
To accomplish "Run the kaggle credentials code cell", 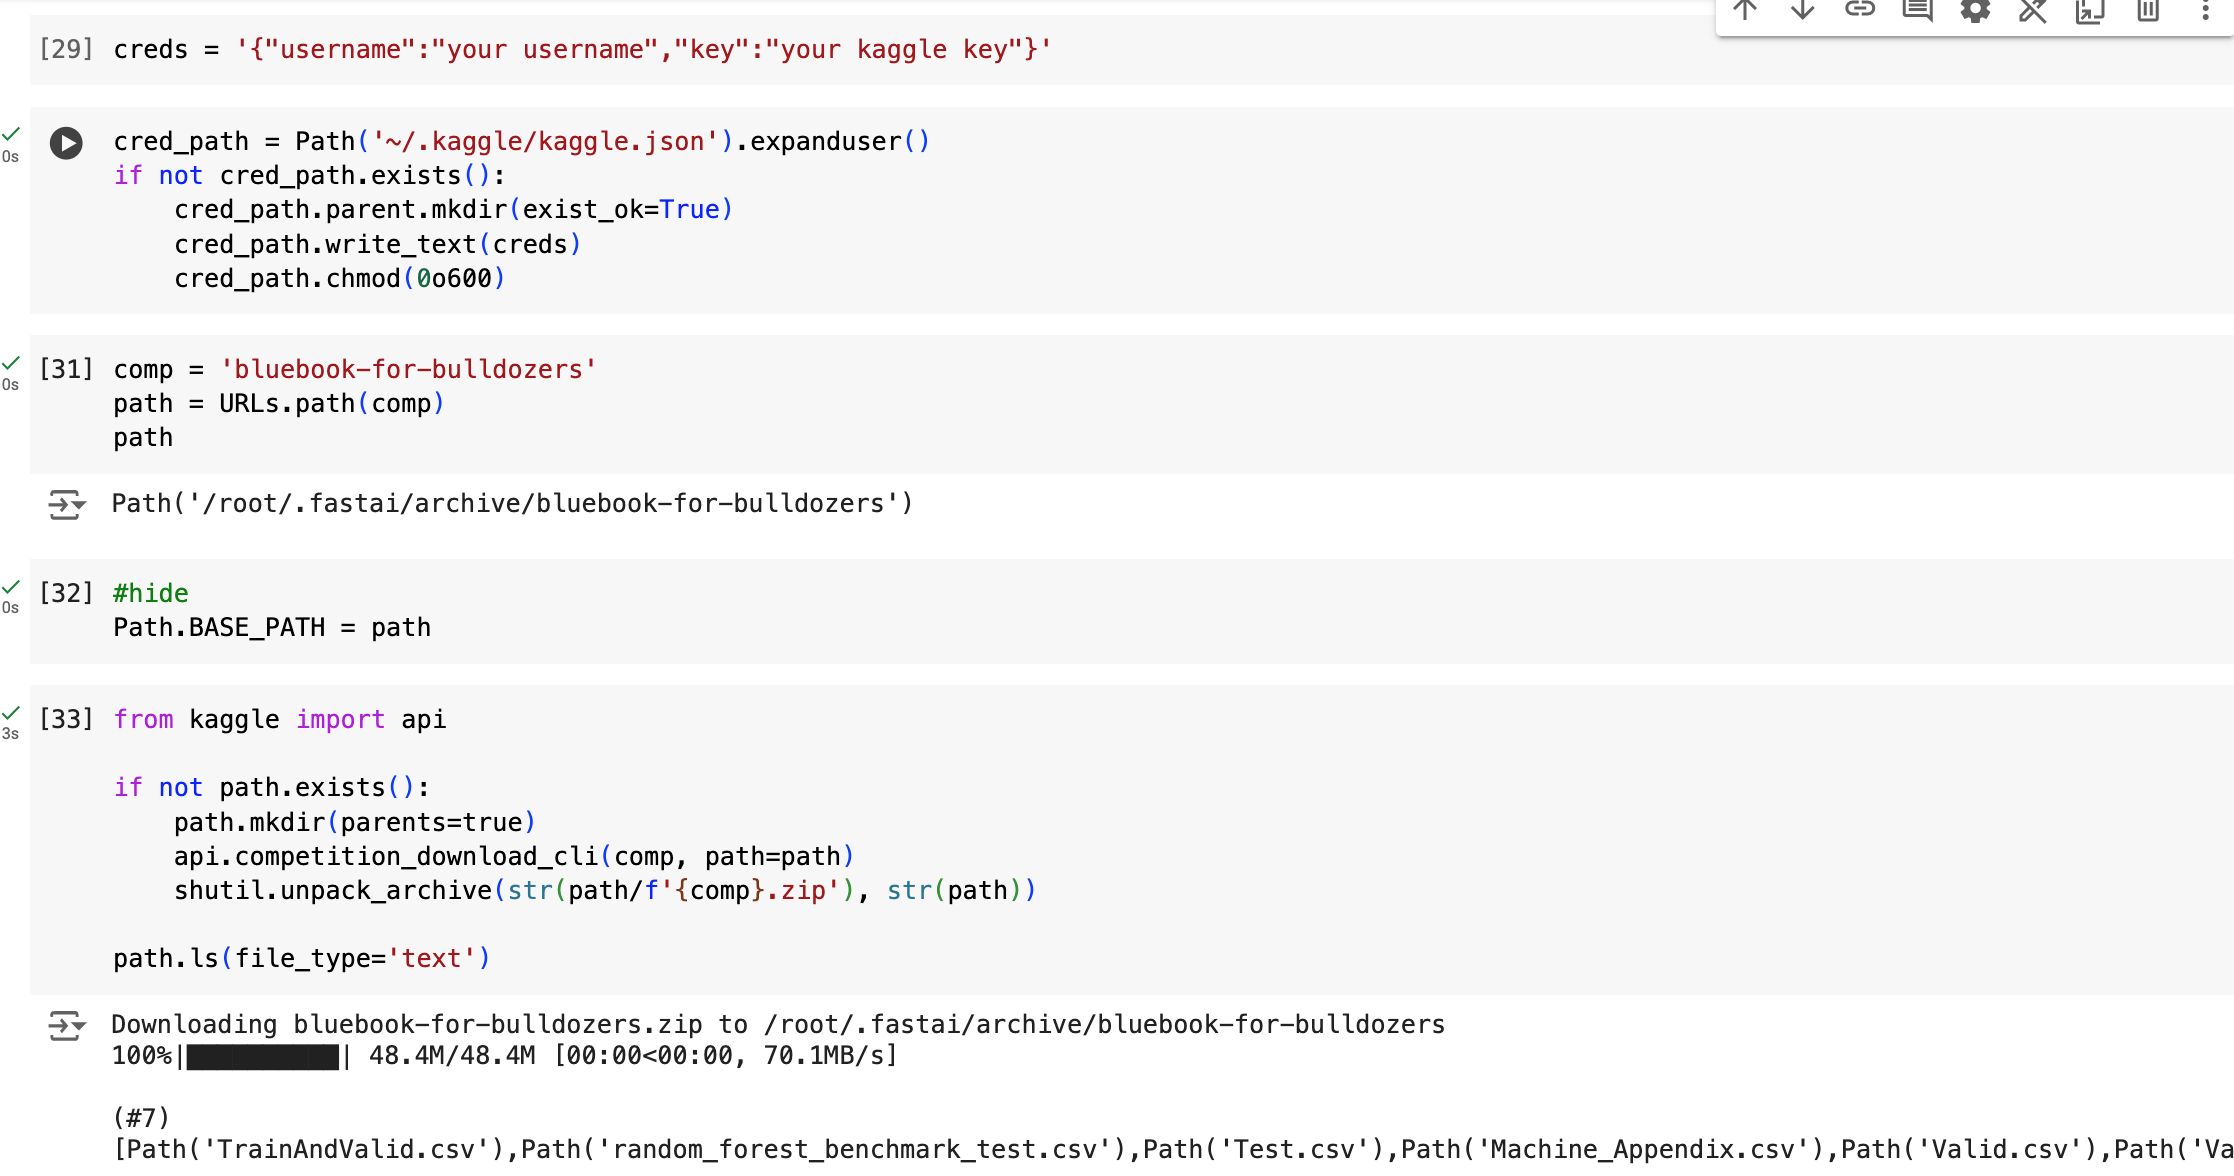I will click(66, 143).
